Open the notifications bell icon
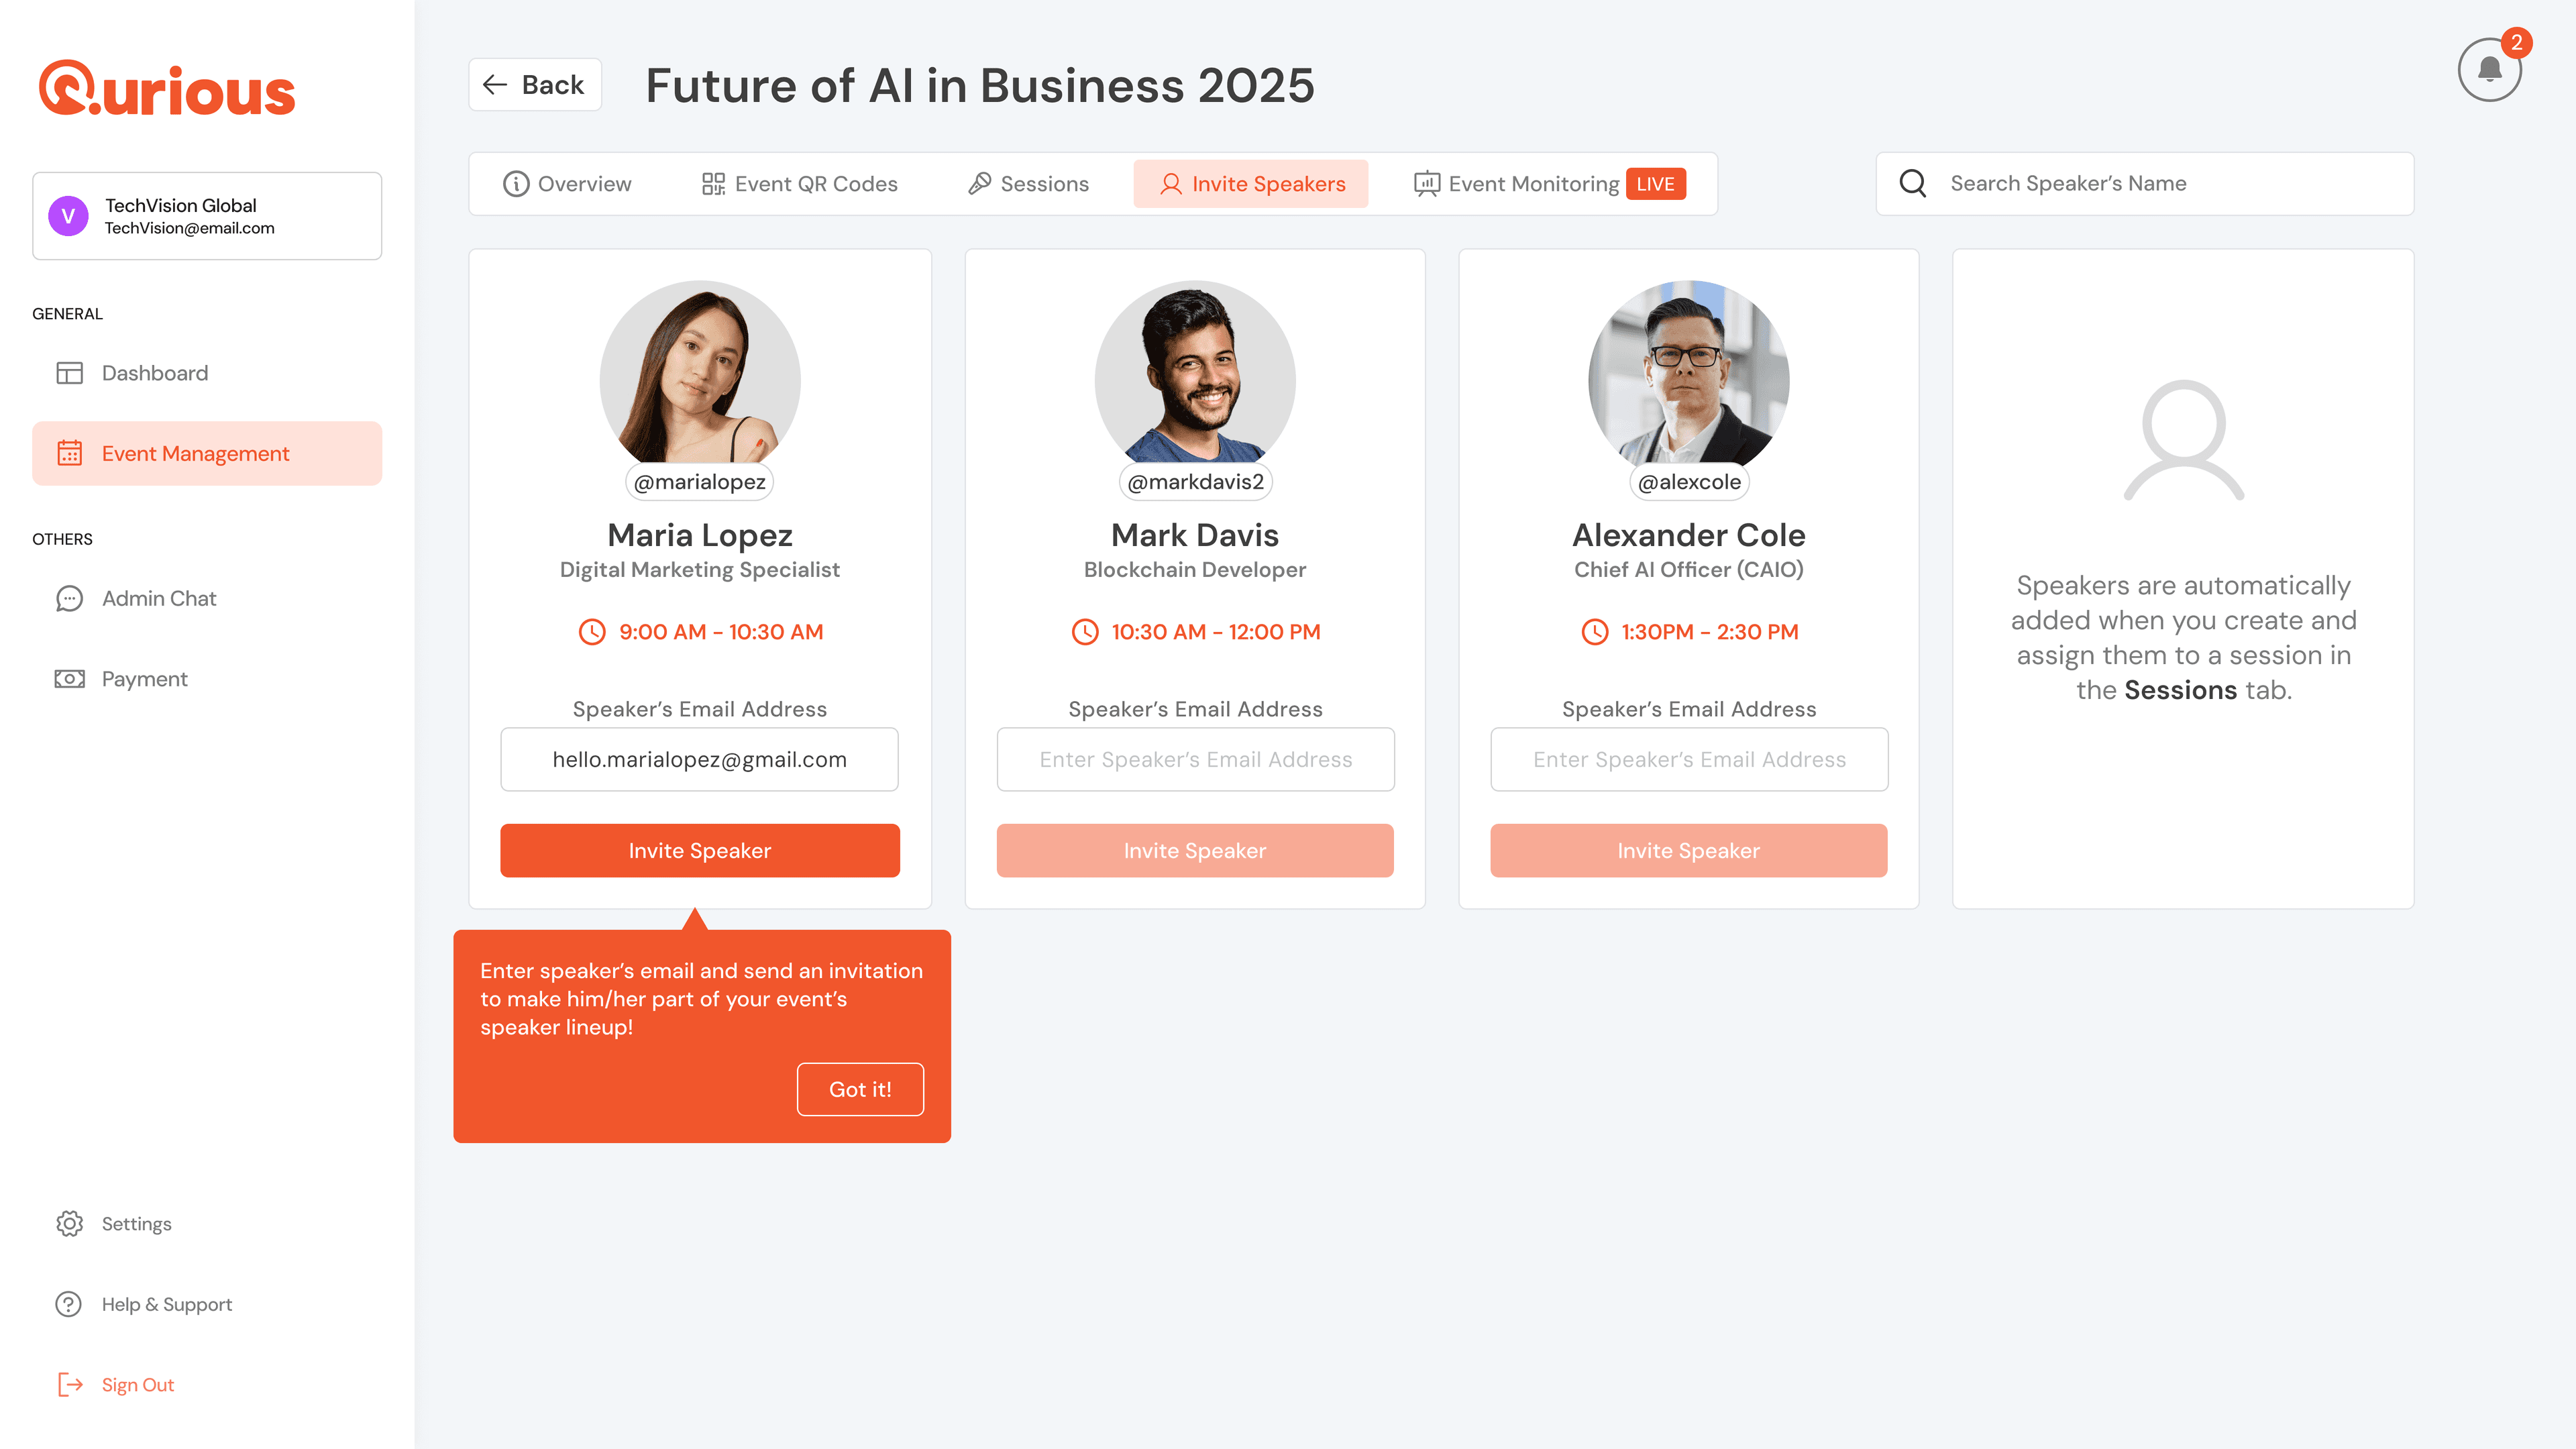 coord(2489,70)
